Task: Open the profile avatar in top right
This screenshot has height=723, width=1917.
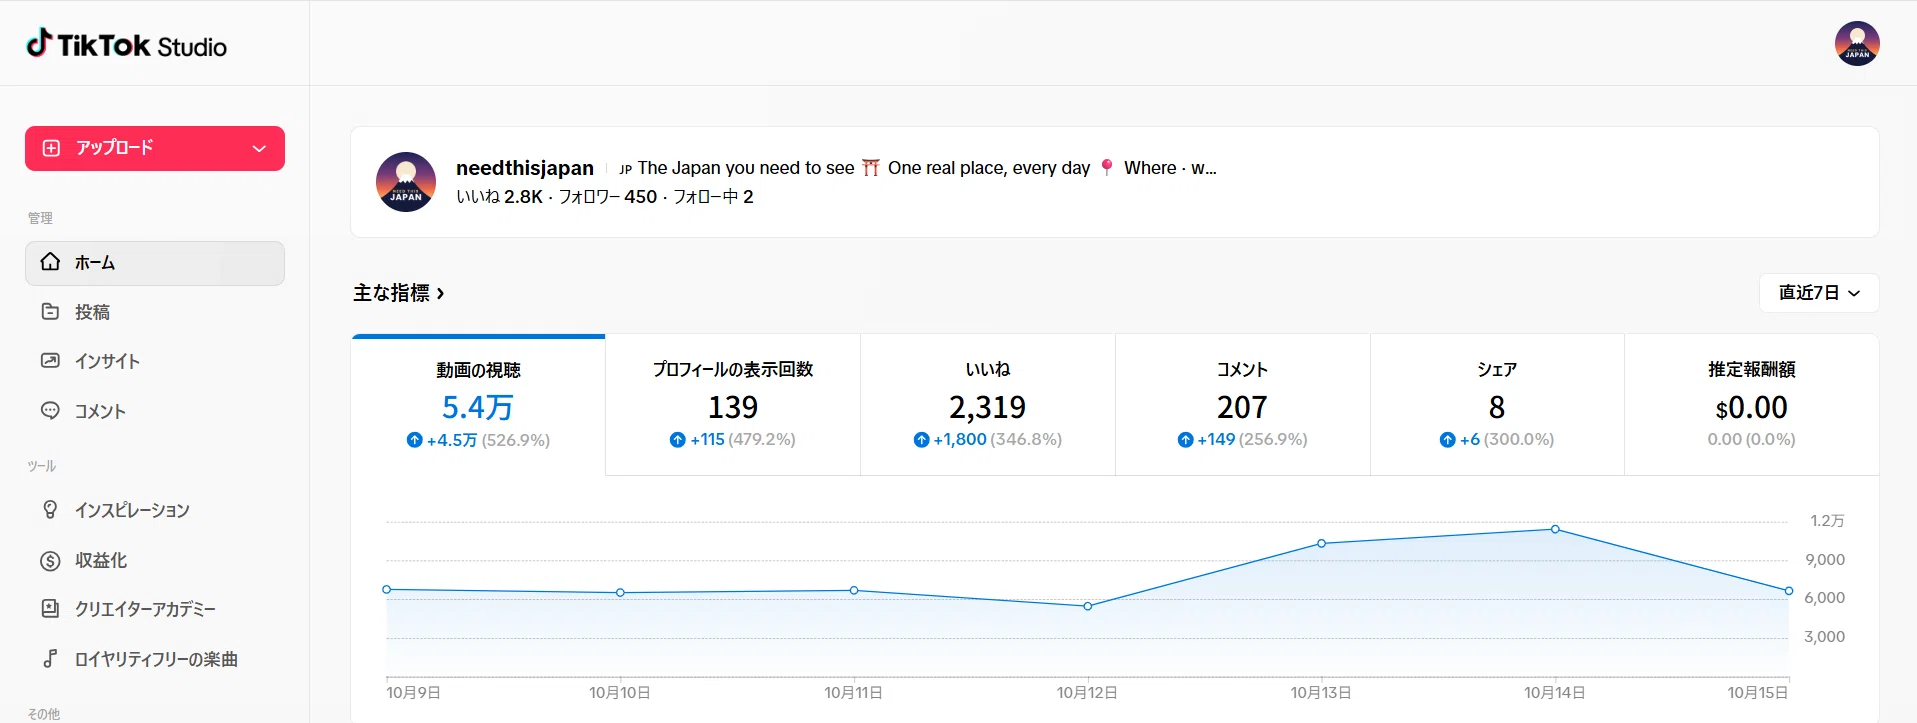Action: (x=1857, y=44)
